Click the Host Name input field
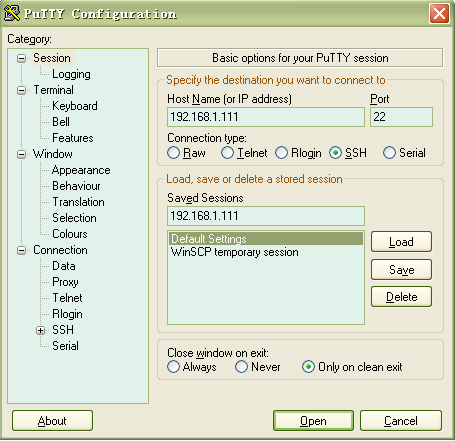The width and height of the screenshot is (455, 441). click(266, 117)
